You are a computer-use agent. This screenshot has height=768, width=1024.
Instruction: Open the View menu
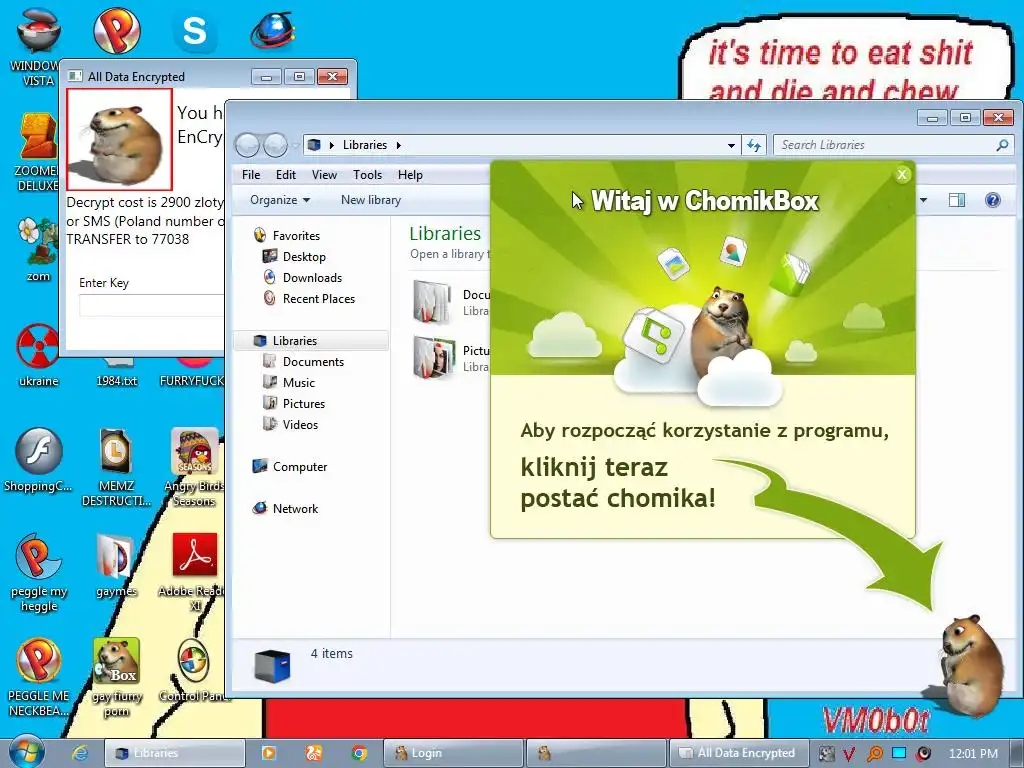click(324, 174)
